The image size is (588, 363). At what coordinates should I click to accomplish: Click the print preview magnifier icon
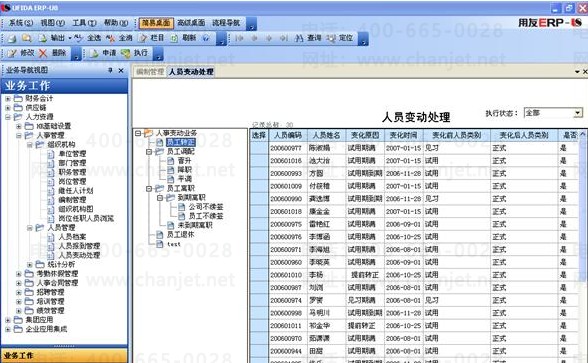(x=26, y=38)
